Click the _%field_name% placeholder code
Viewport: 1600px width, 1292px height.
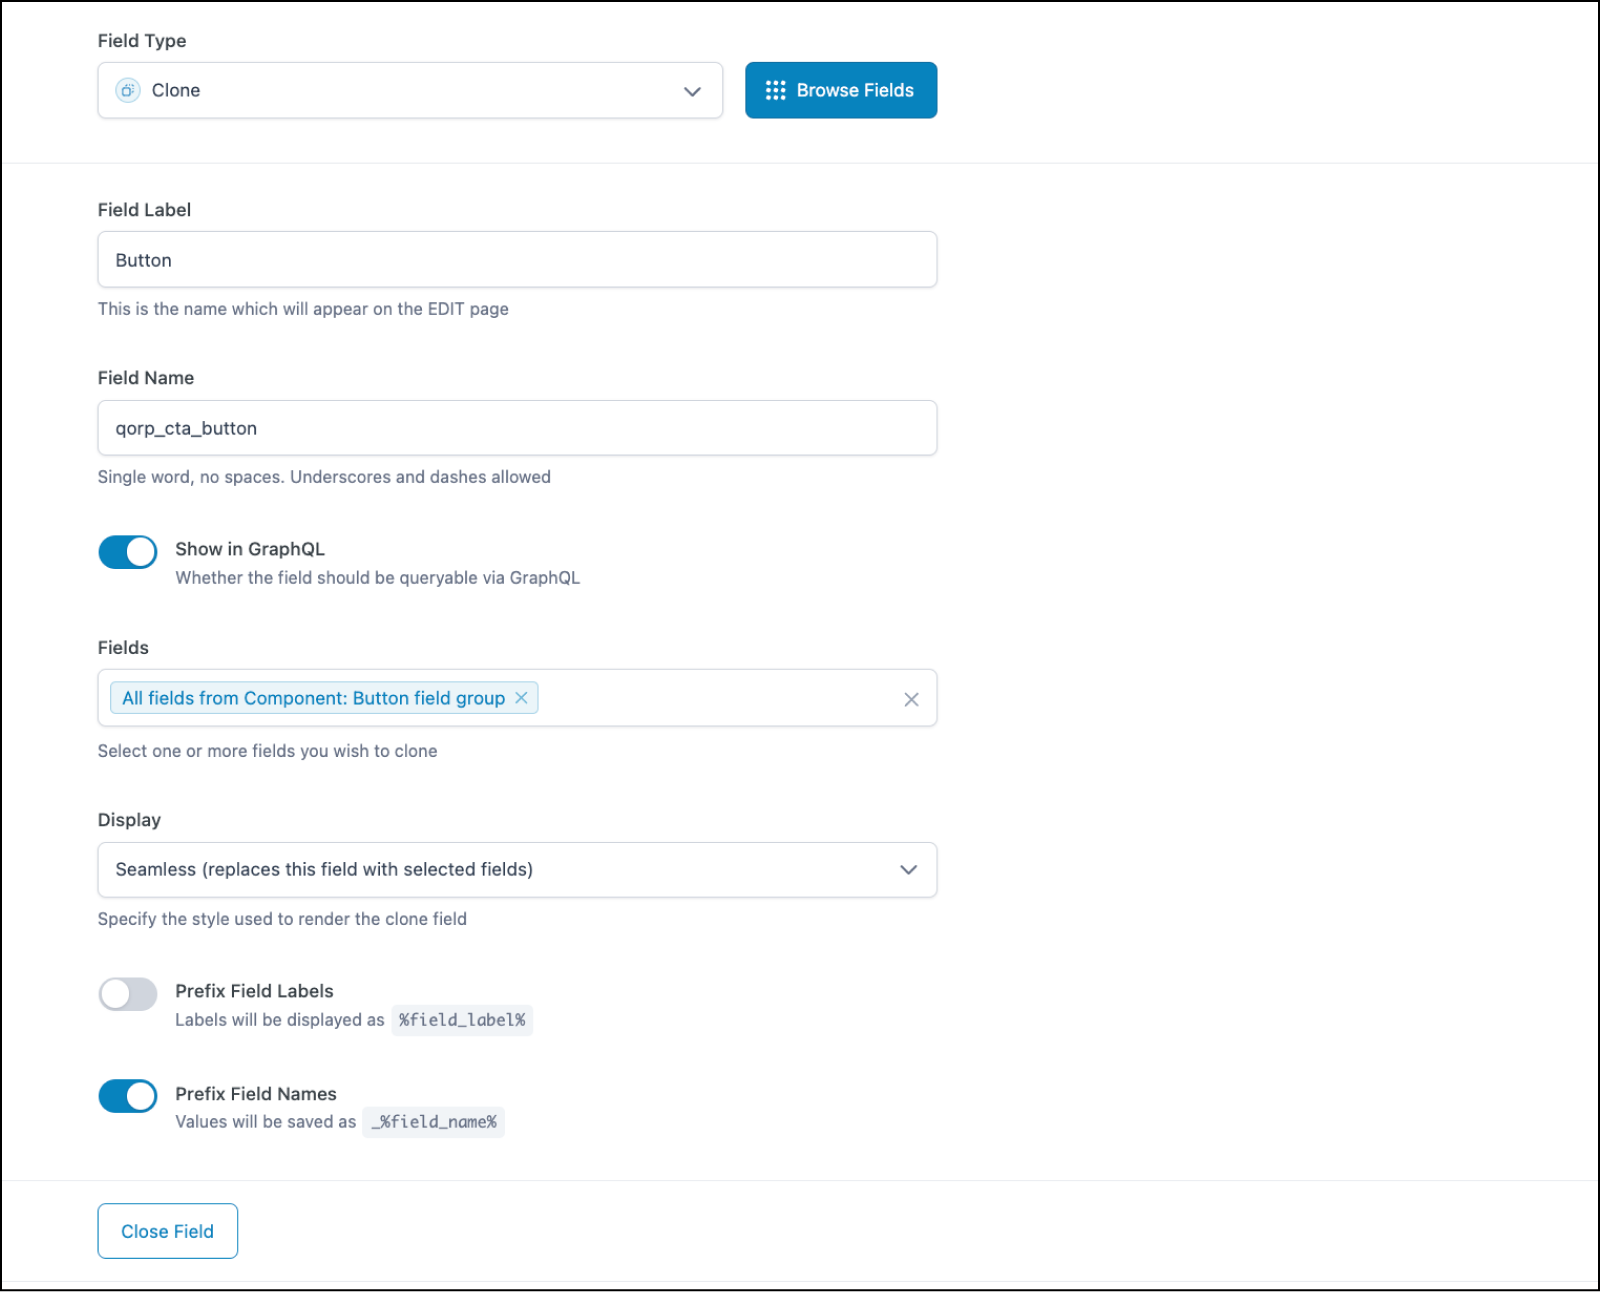pyautogui.click(x=434, y=1122)
